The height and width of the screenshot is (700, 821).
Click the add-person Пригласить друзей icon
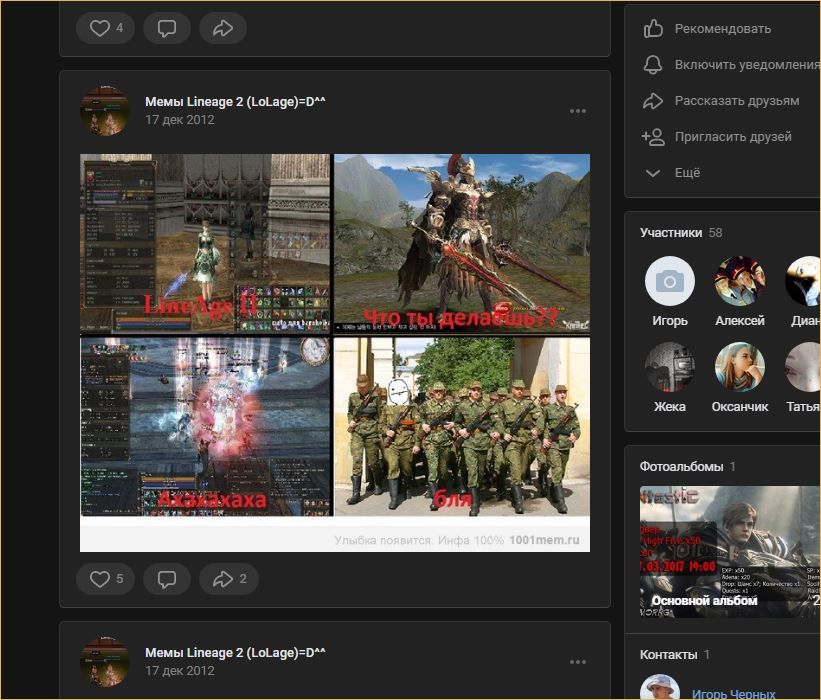pos(653,137)
